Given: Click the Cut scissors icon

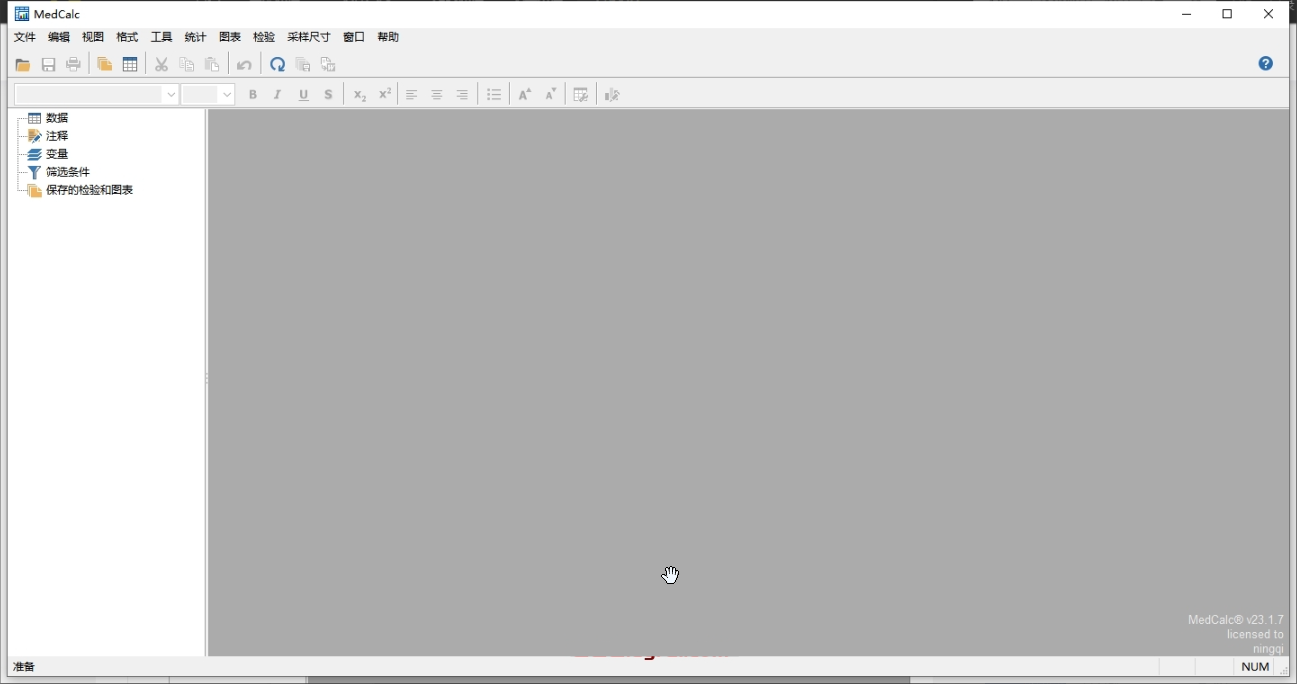Looking at the screenshot, I should coord(161,64).
